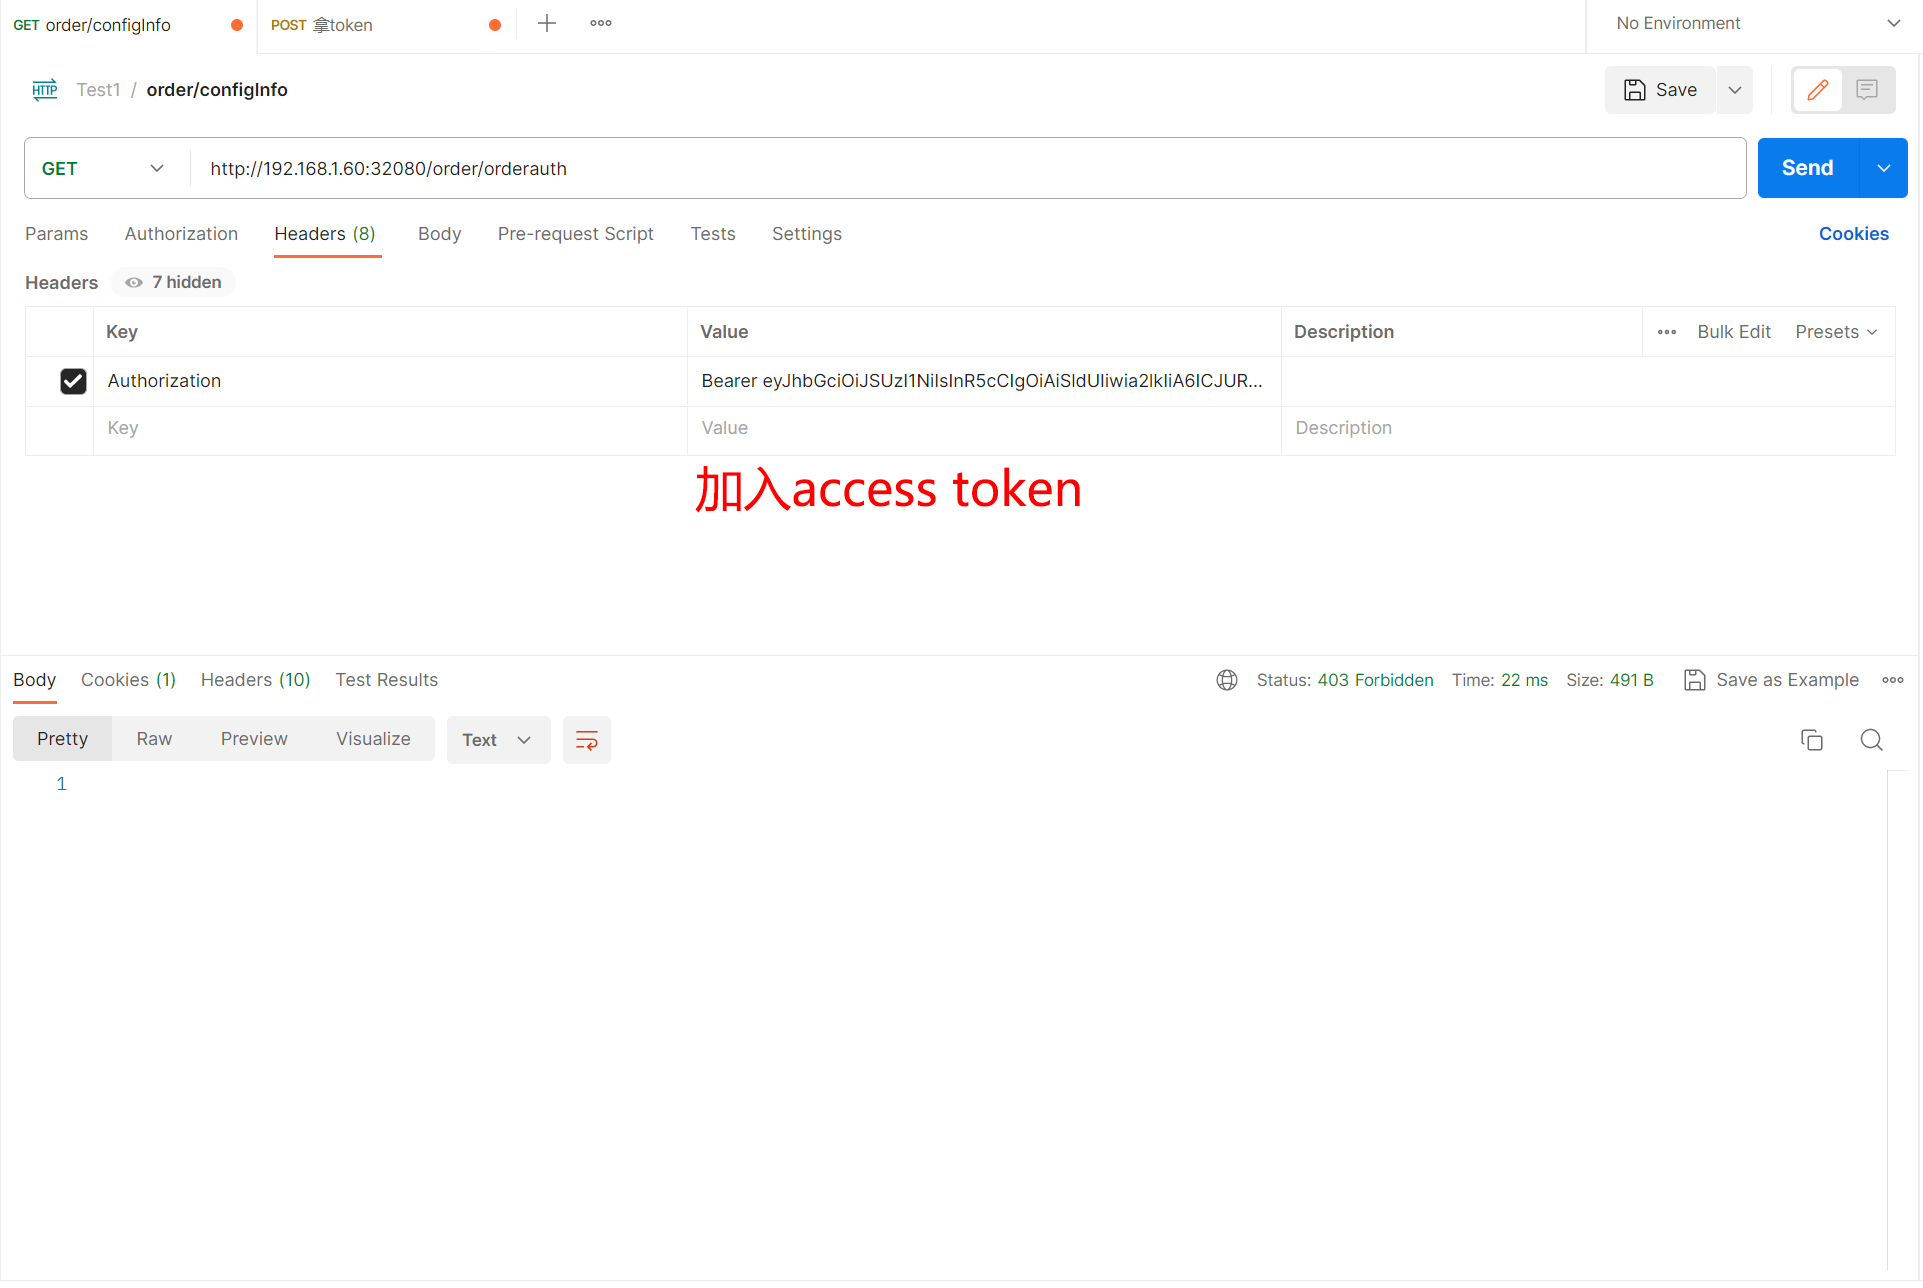Copy response body with copy icon
The height and width of the screenshot is (1288, 1923).
[1812, 741]
